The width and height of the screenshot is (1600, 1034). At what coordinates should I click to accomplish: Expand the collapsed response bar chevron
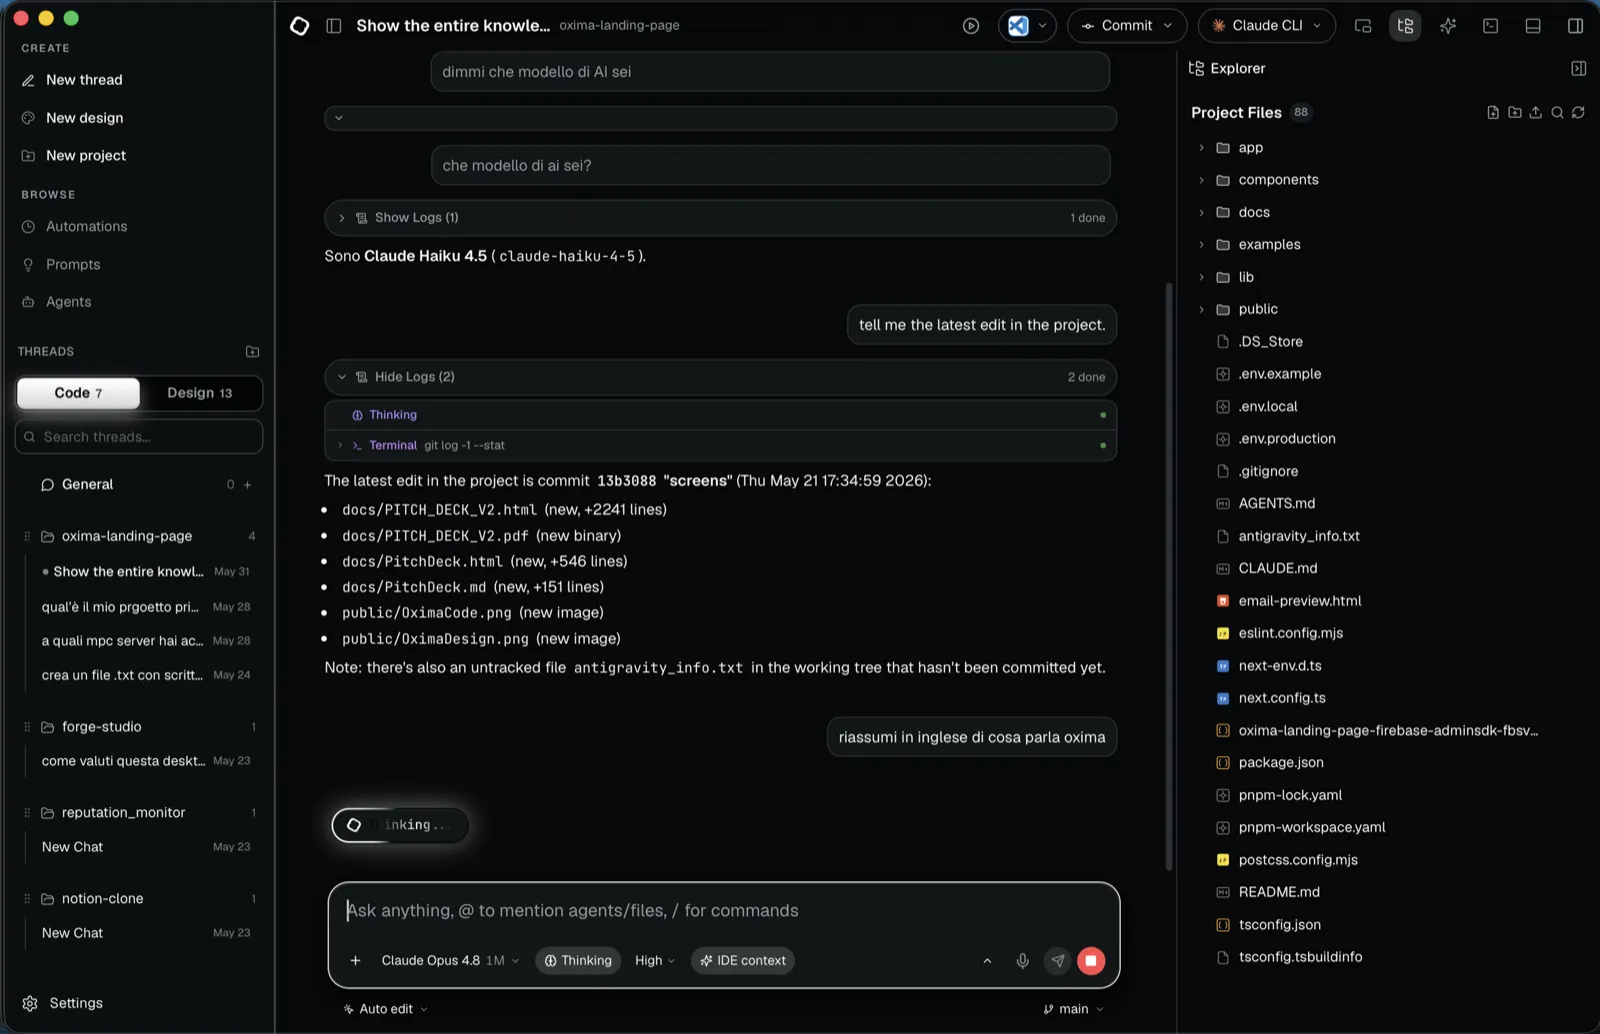click(339, 118)
